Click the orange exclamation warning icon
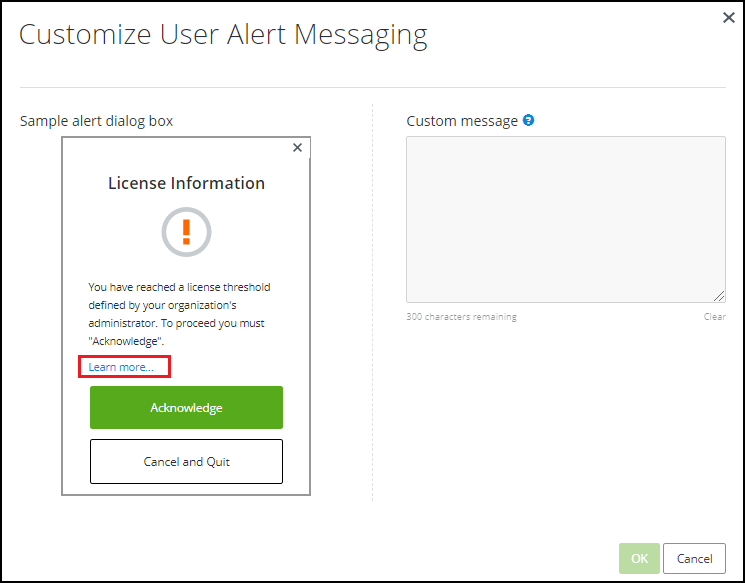This screenshot has width=745, height=583. click(x=186, y=232)
